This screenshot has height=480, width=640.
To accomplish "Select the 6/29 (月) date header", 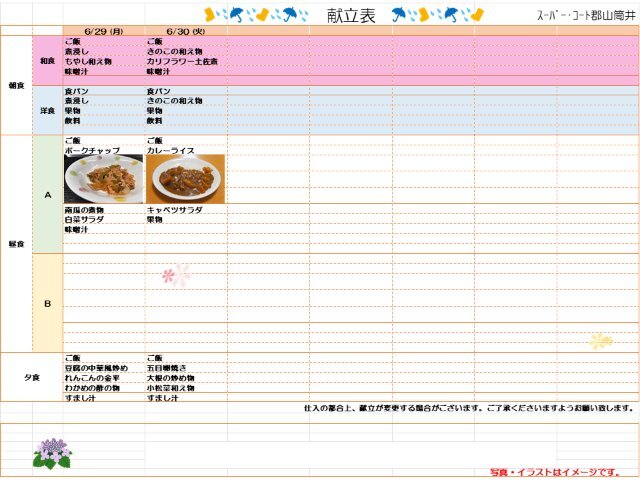I will point(104,31).
